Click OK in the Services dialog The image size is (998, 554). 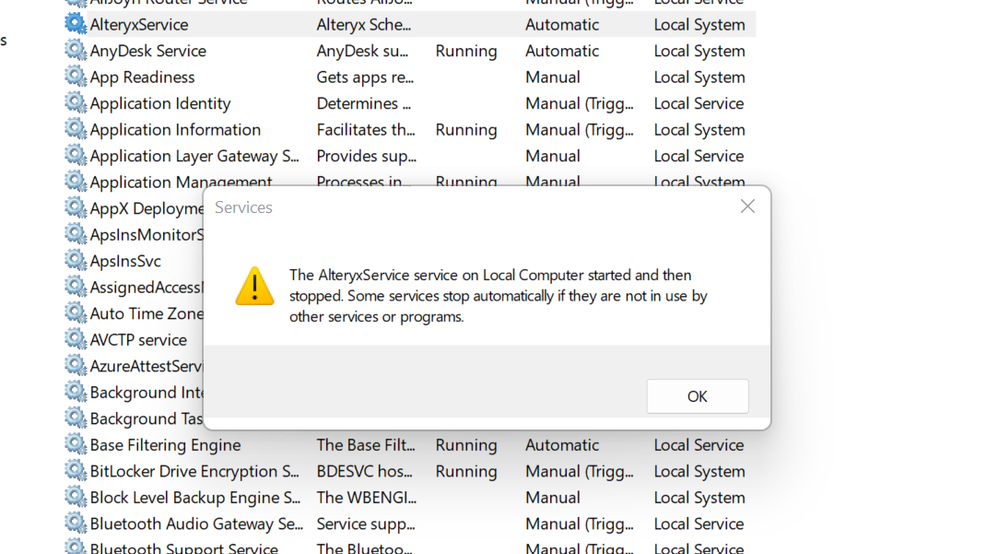click(697, 396)
